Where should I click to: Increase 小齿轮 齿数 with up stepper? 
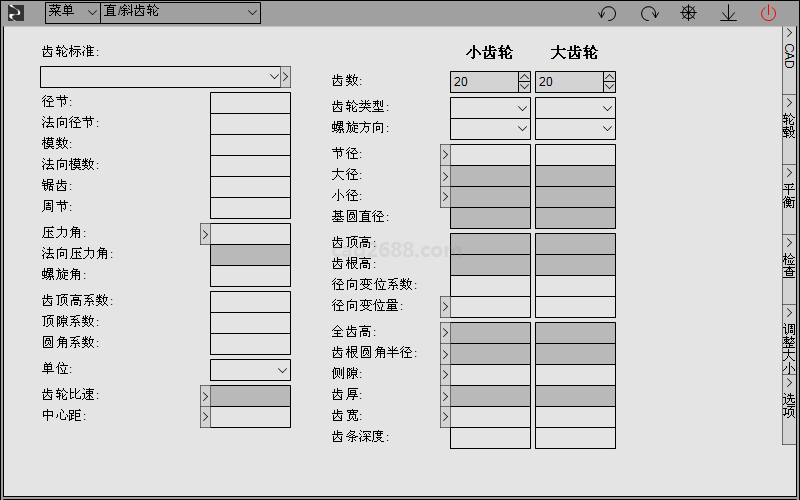click(x=524, y=77)
